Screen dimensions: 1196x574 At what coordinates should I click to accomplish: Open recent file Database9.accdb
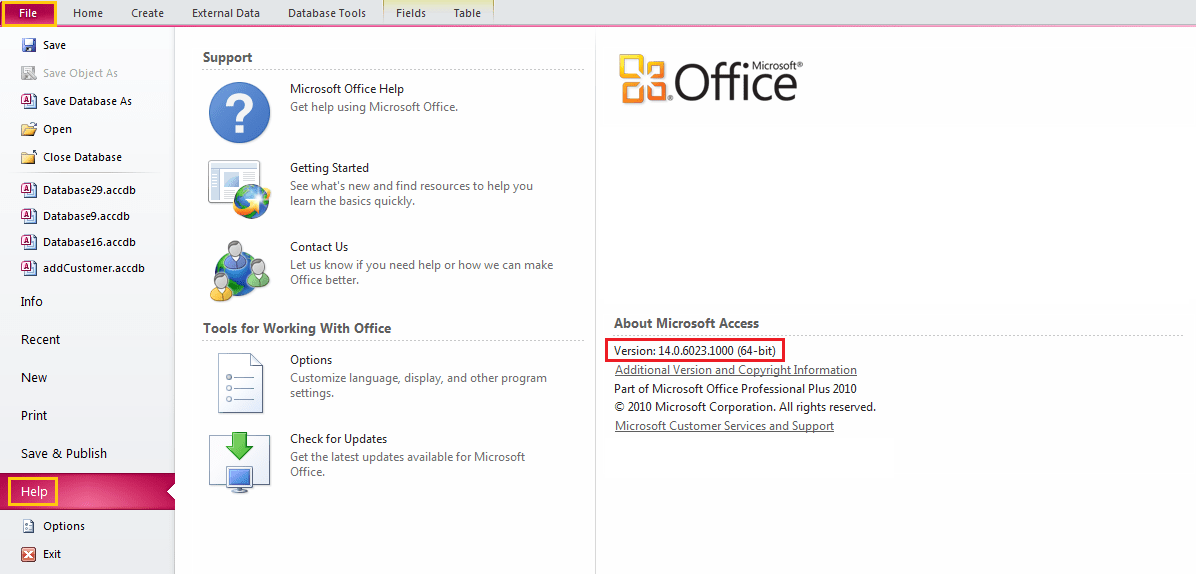(x=87, y=216)
